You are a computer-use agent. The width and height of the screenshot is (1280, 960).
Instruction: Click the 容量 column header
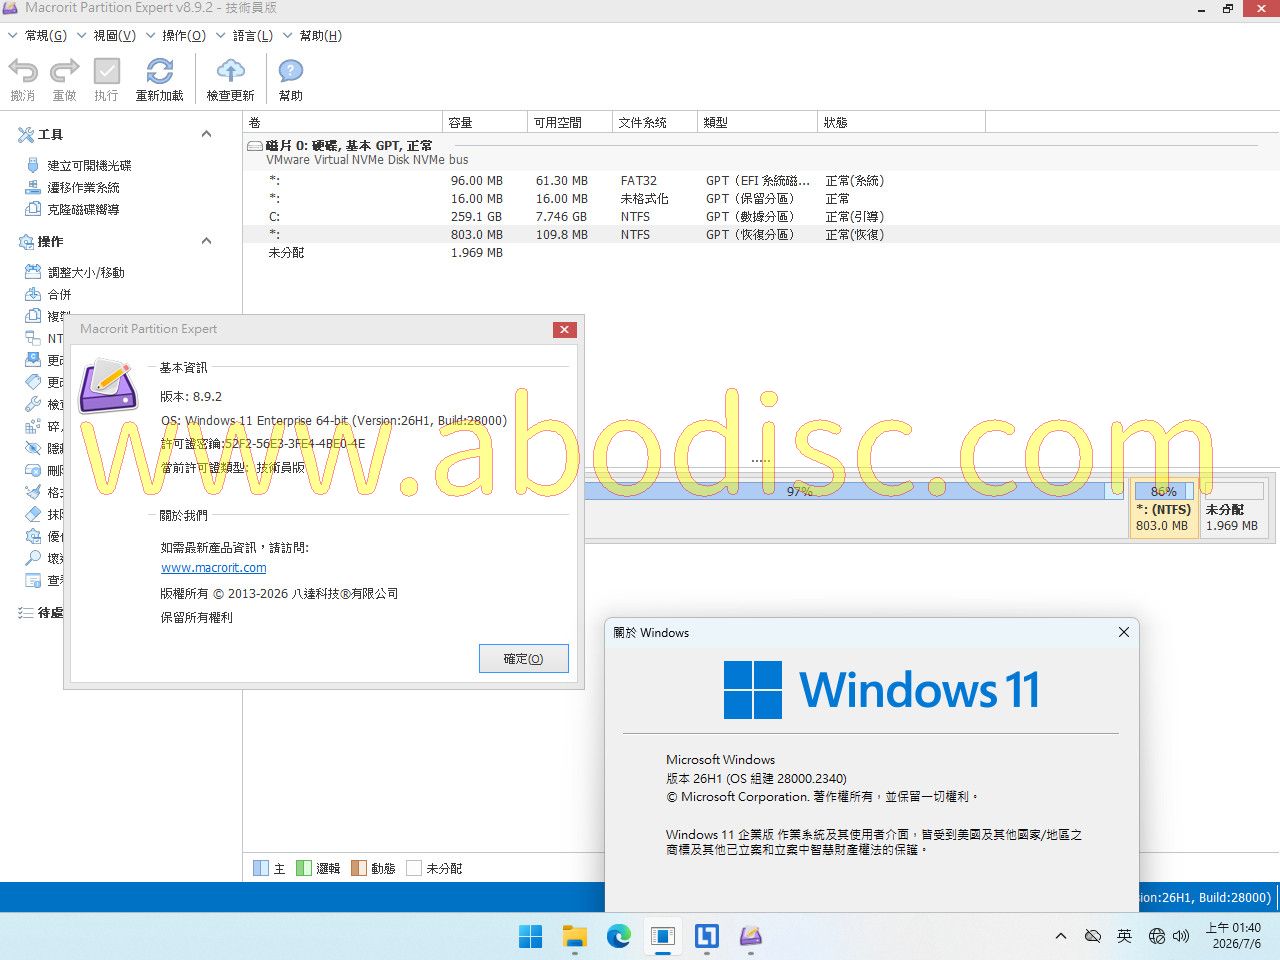pos(485,122)
